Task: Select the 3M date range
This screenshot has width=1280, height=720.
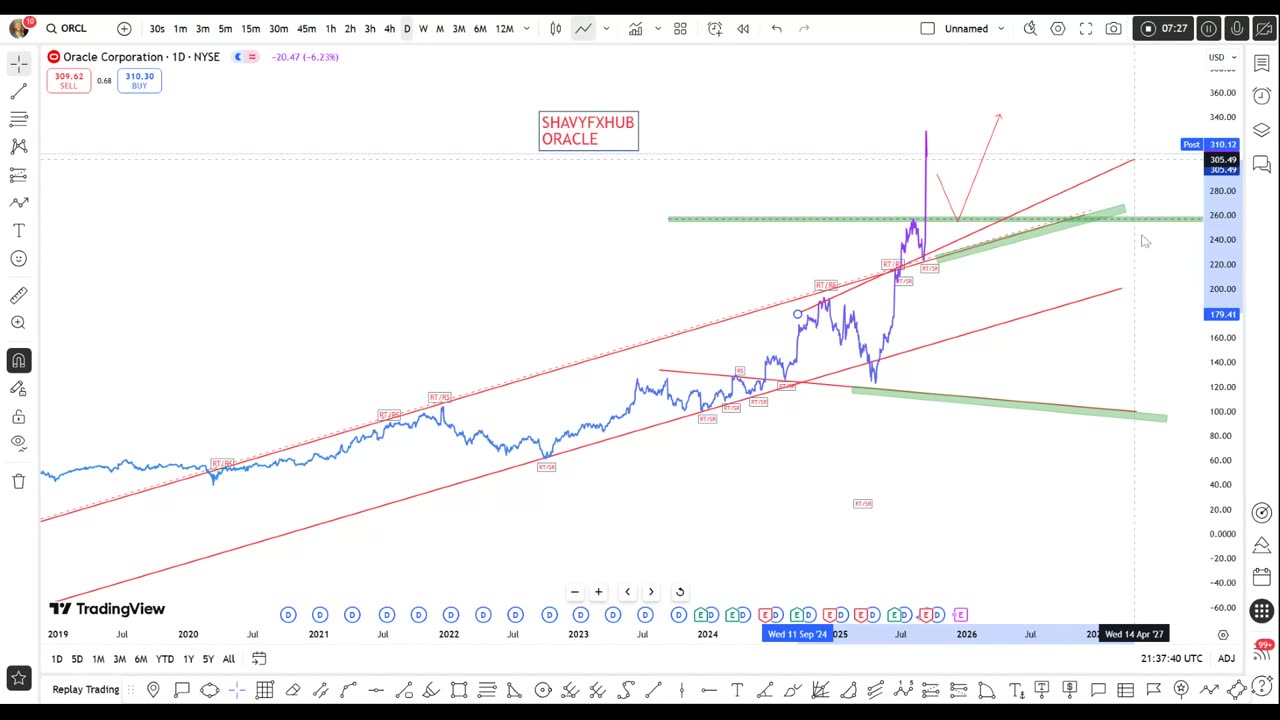Action: 119,659
